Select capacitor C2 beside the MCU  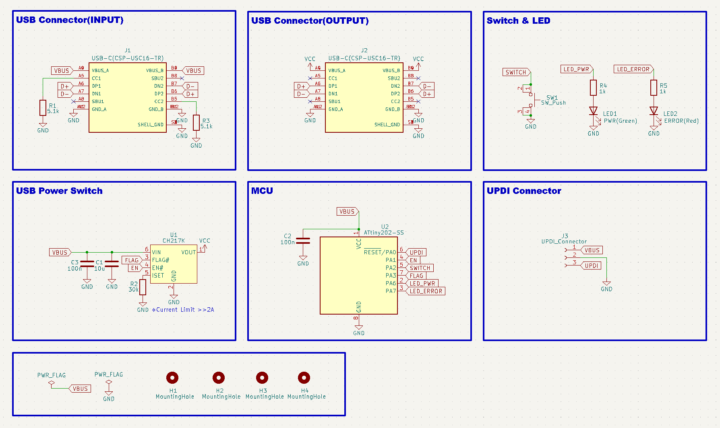pos(302,240)
